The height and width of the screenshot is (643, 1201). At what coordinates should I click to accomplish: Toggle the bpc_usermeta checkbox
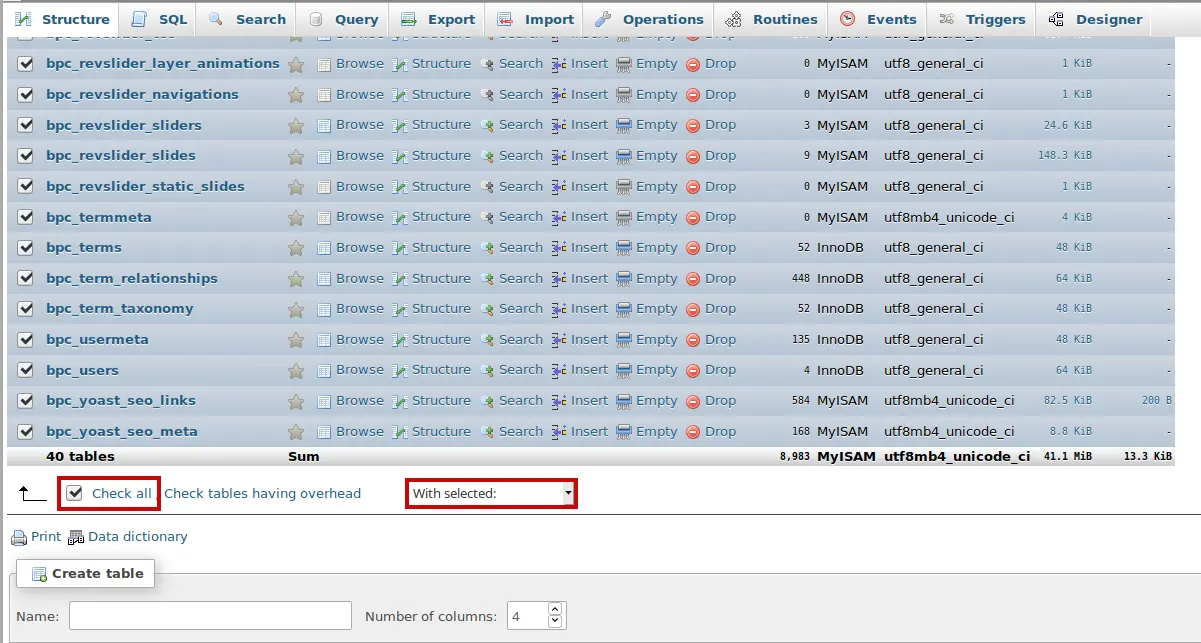(x=26, y=340)
